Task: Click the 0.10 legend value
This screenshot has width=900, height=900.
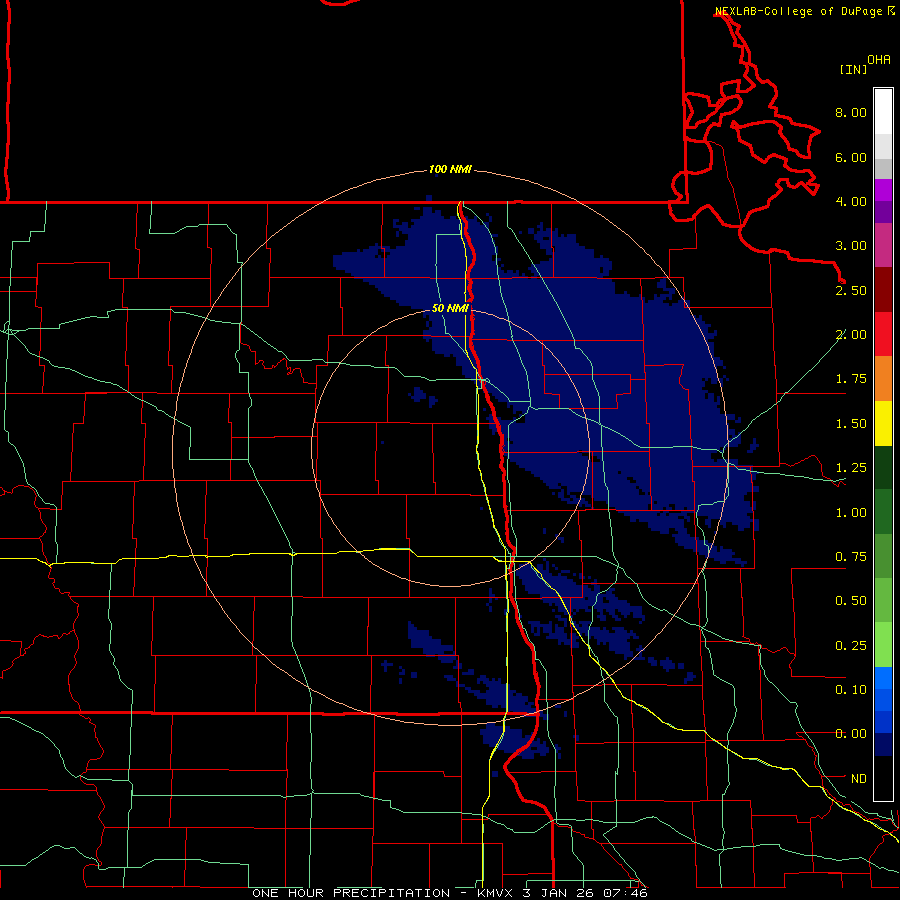Action: tap(851, 690)
